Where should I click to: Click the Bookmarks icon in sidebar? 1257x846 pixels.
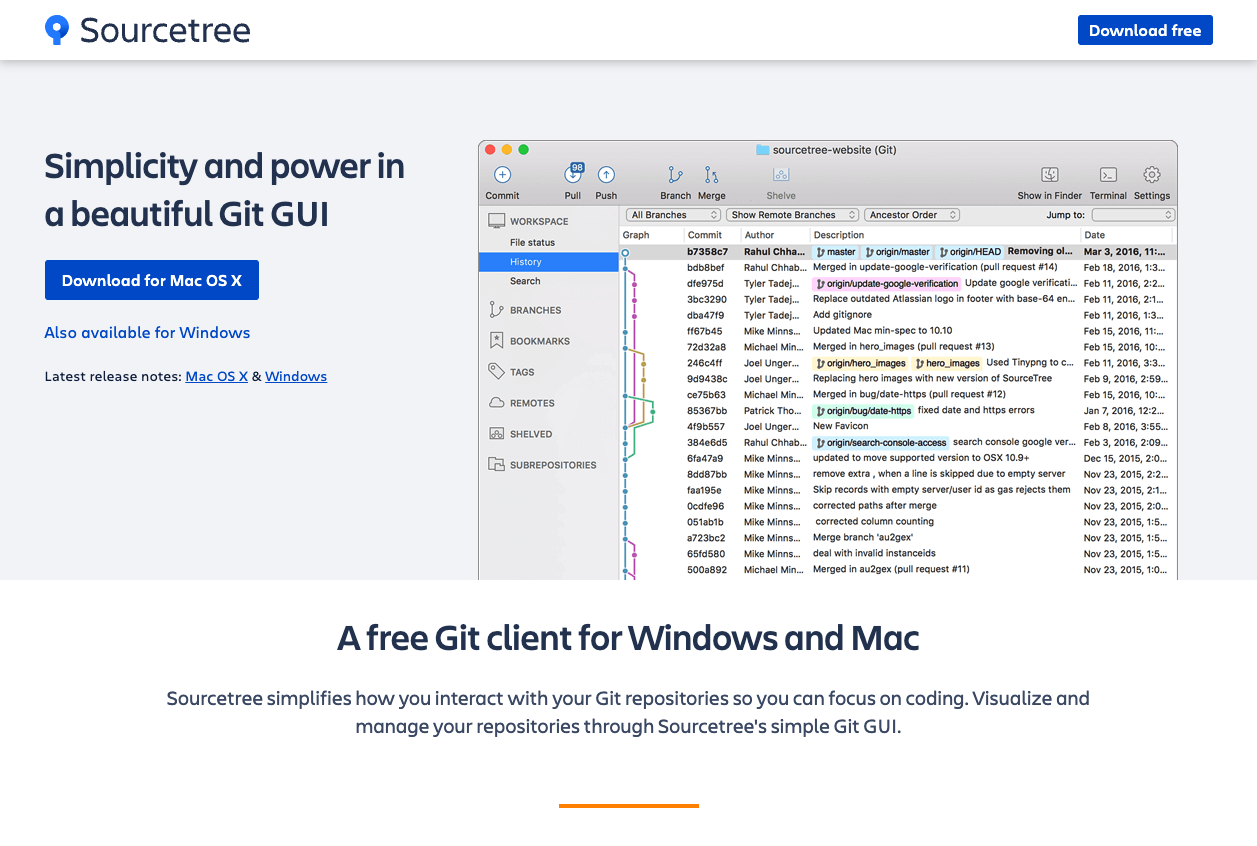pyautogui.click(x=496, y=341)
